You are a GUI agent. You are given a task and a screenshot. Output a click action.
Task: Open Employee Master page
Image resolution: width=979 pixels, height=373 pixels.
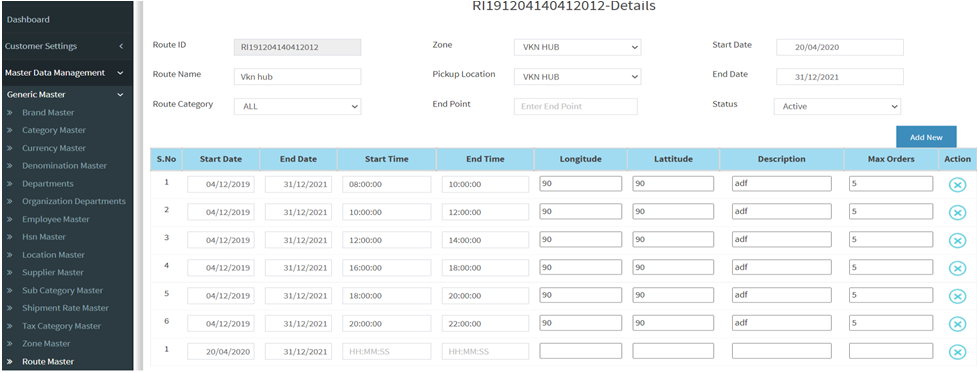[x=56, y=219]
